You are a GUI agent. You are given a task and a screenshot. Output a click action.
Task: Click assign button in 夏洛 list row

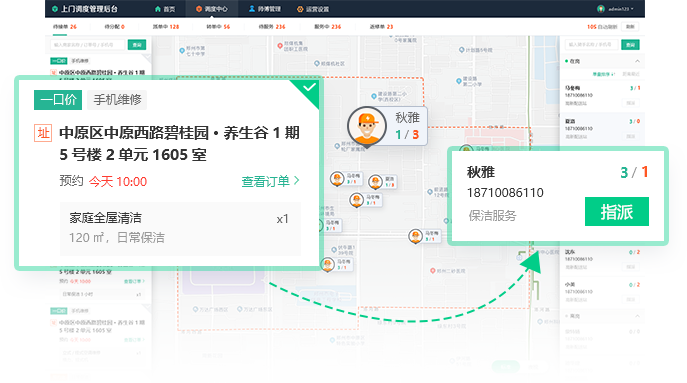pos(630,136)
